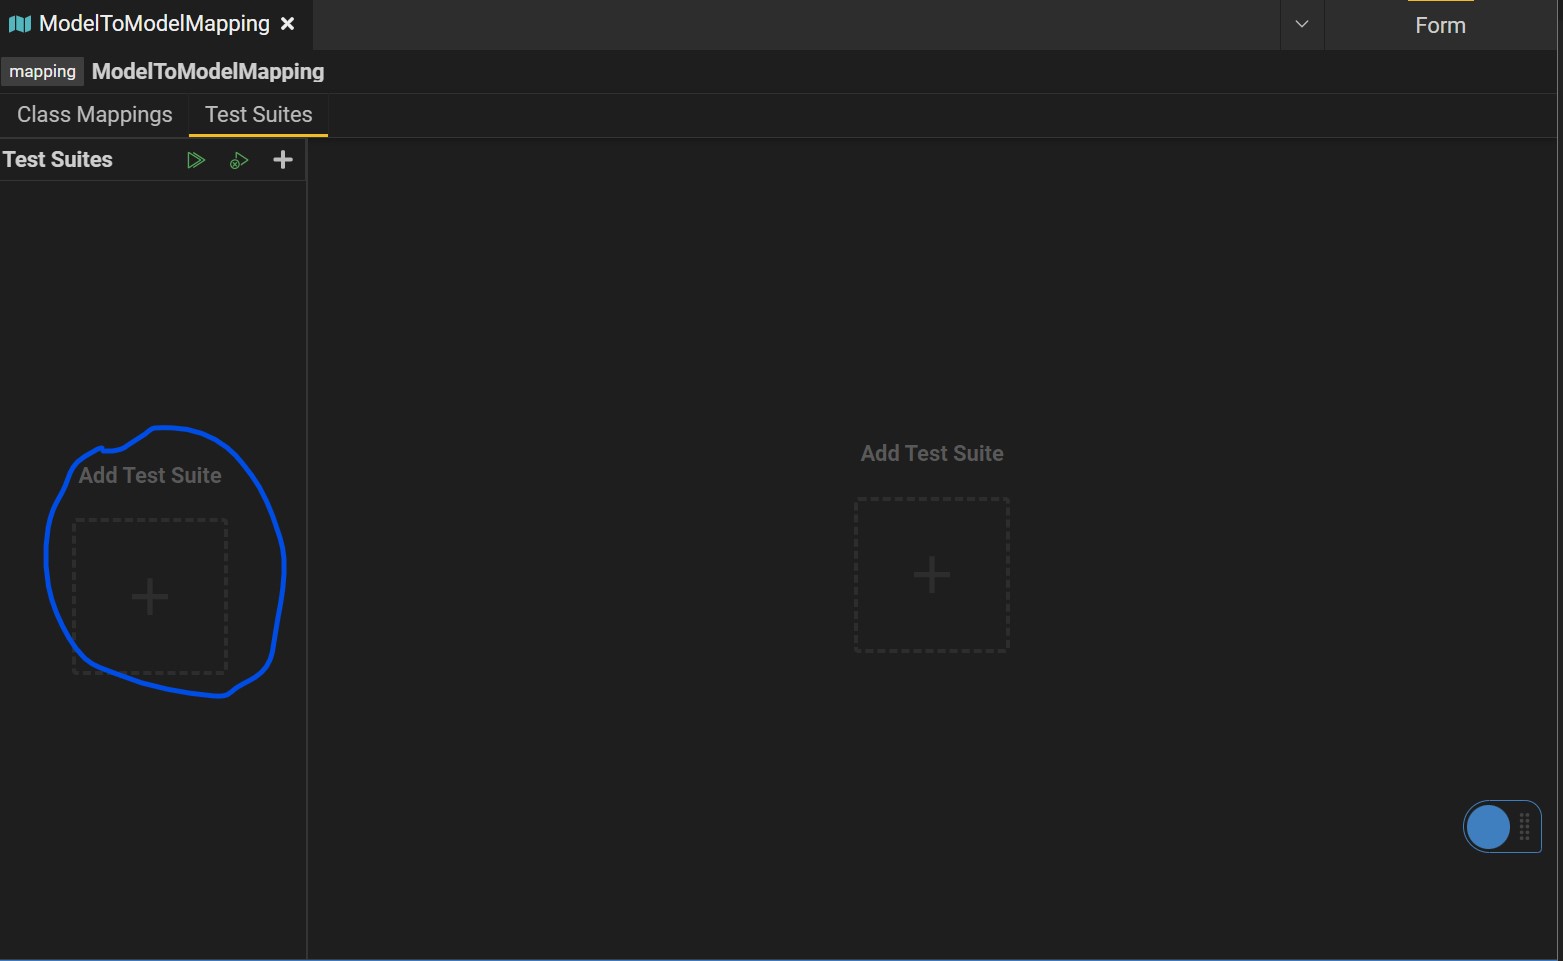Select the Test Suites tab
This screenshot has width=1563, height=961.
pyautogui.click(x=259, y=115)
